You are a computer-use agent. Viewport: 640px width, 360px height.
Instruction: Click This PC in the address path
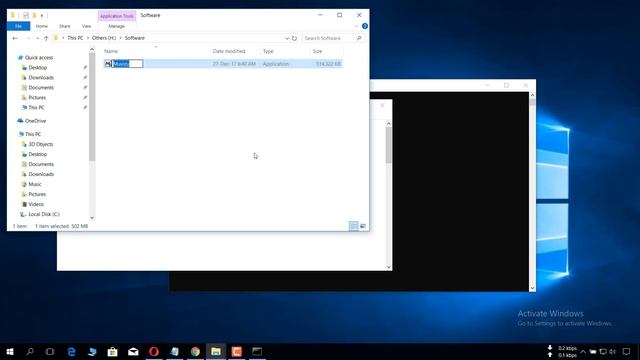click(x=75, y=38)
